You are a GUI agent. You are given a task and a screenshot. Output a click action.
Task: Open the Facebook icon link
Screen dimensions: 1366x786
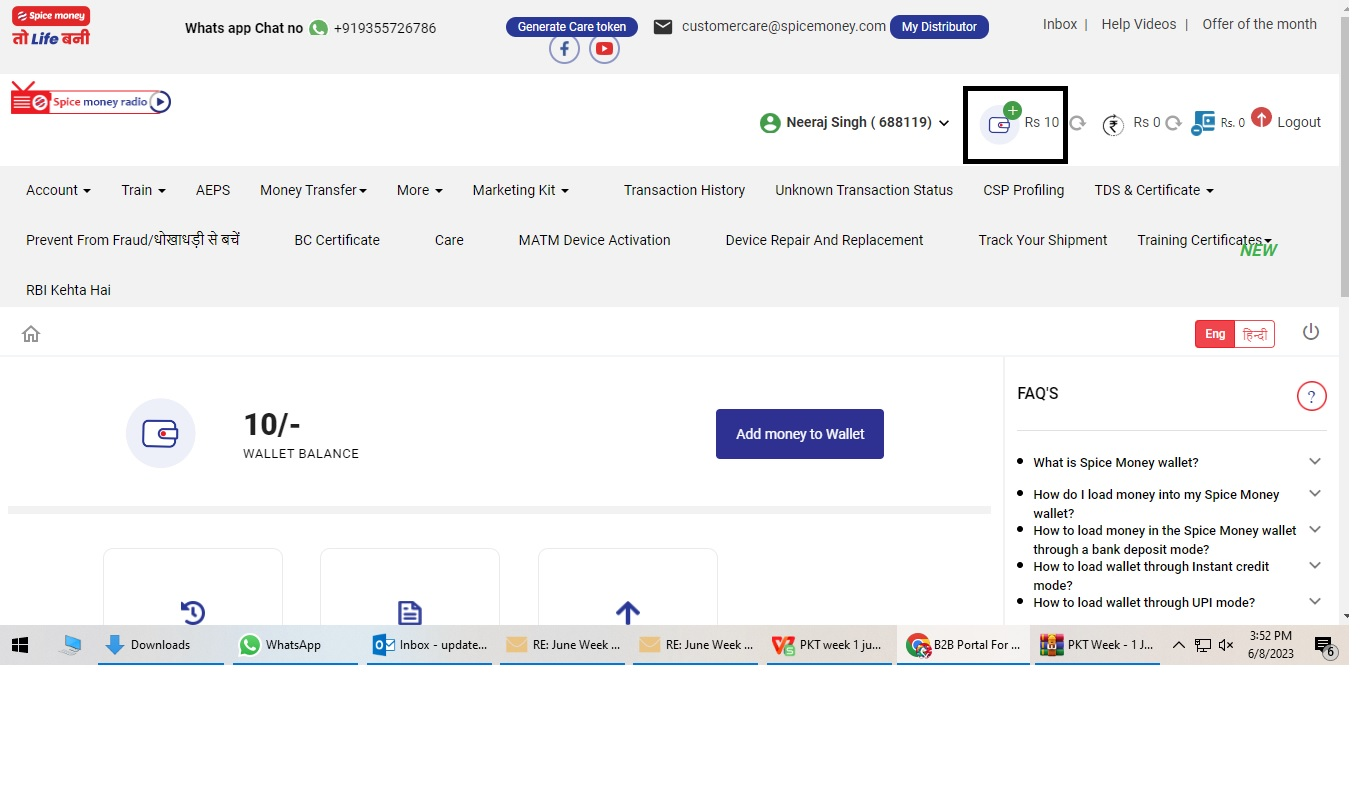click(564, 48)
